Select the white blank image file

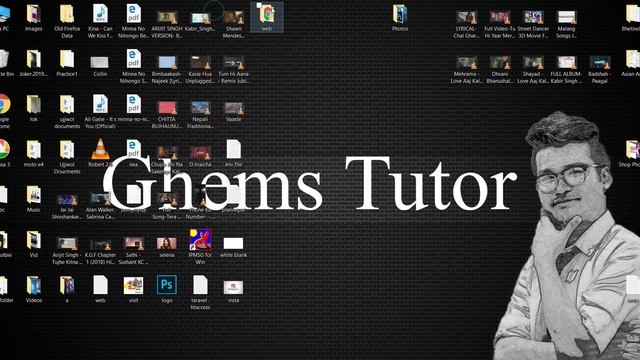pyautogui.click(x=233, y=244)
